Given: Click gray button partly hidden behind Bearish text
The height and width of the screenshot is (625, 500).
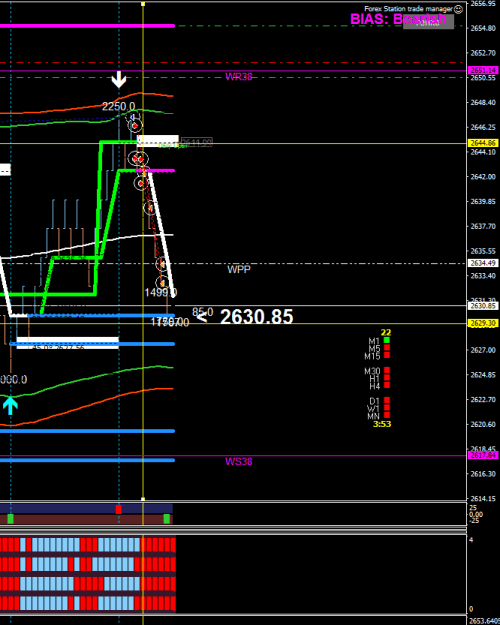Looking at the screenshot, I should [x=429, y=22].
